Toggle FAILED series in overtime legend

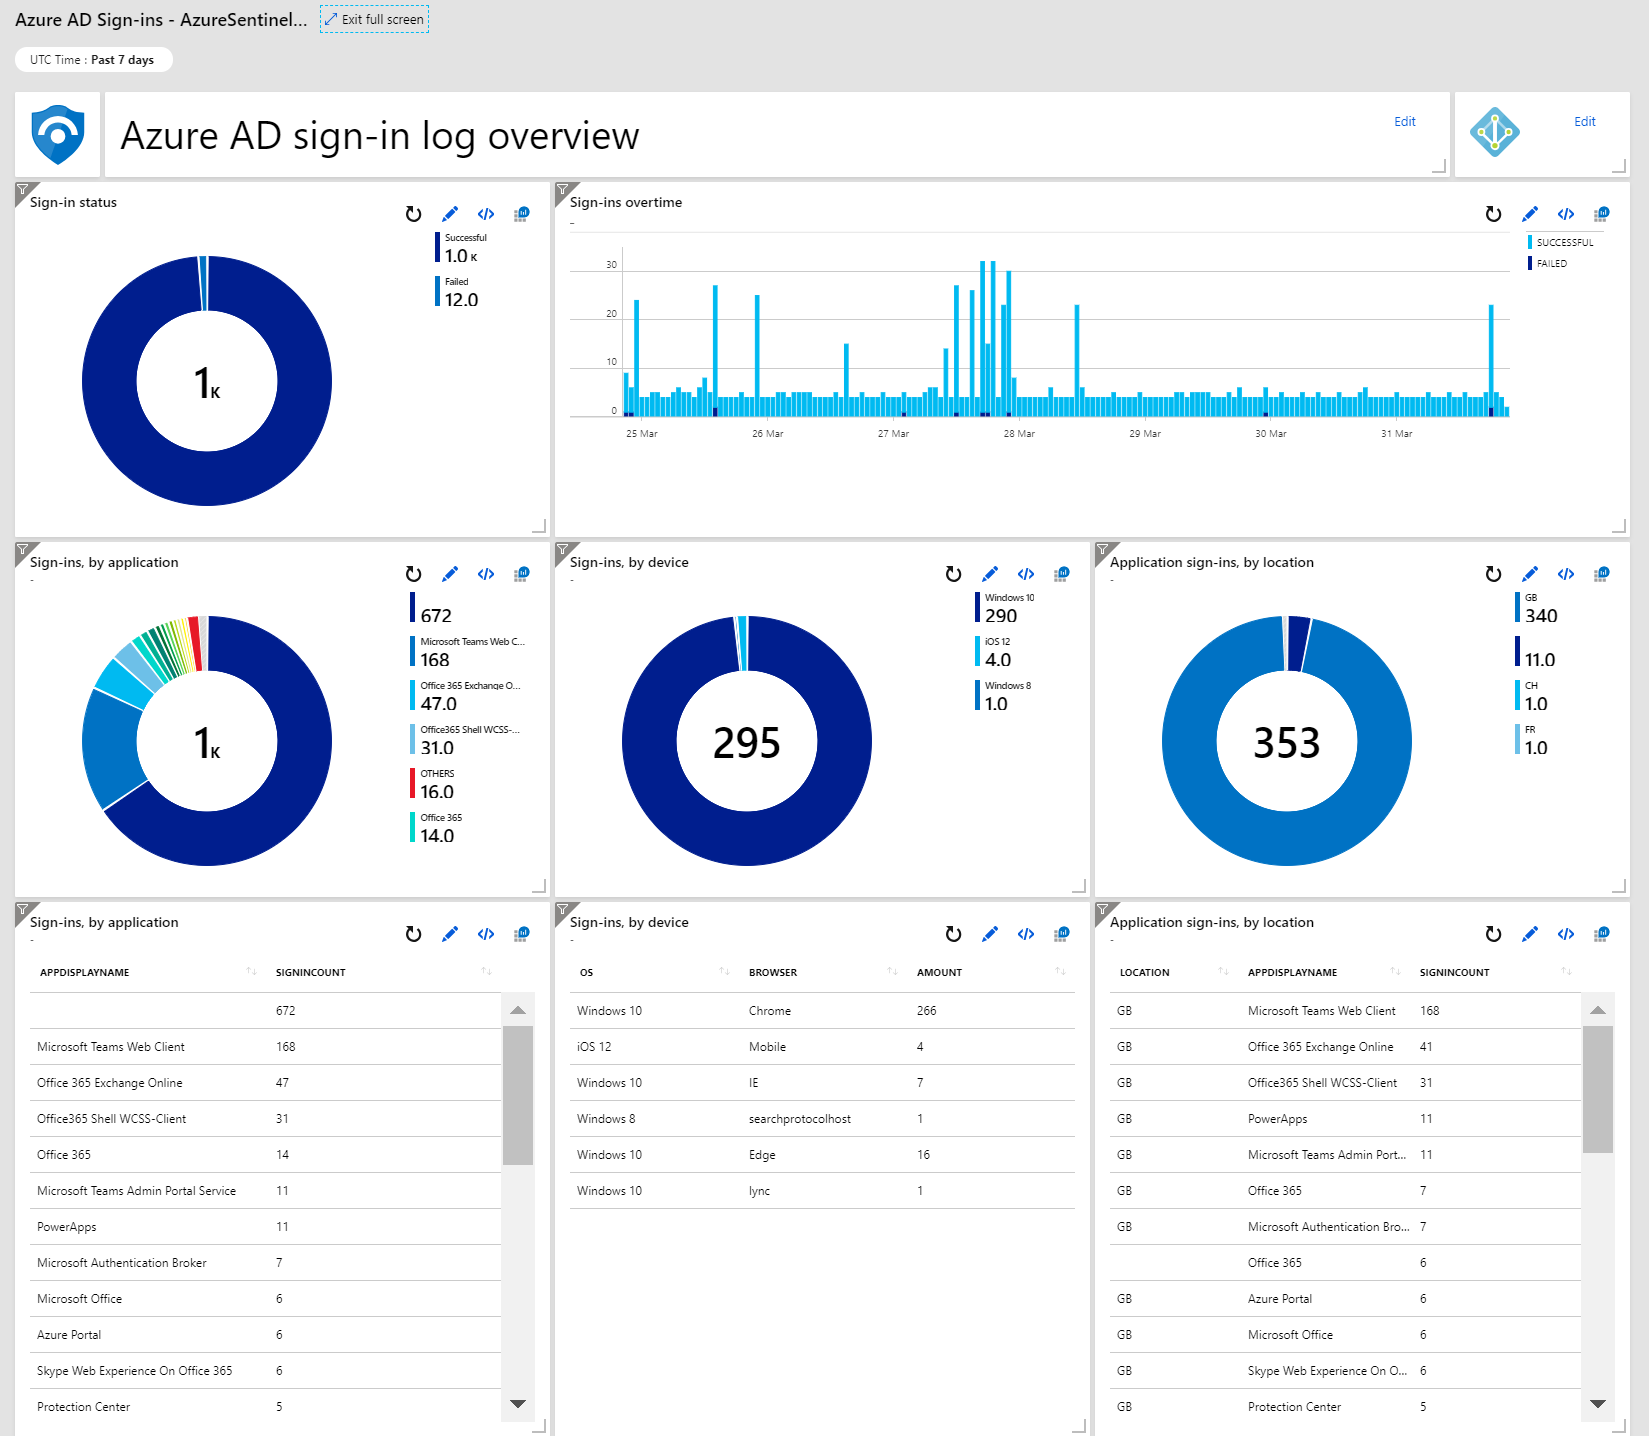coord(1548,264)
